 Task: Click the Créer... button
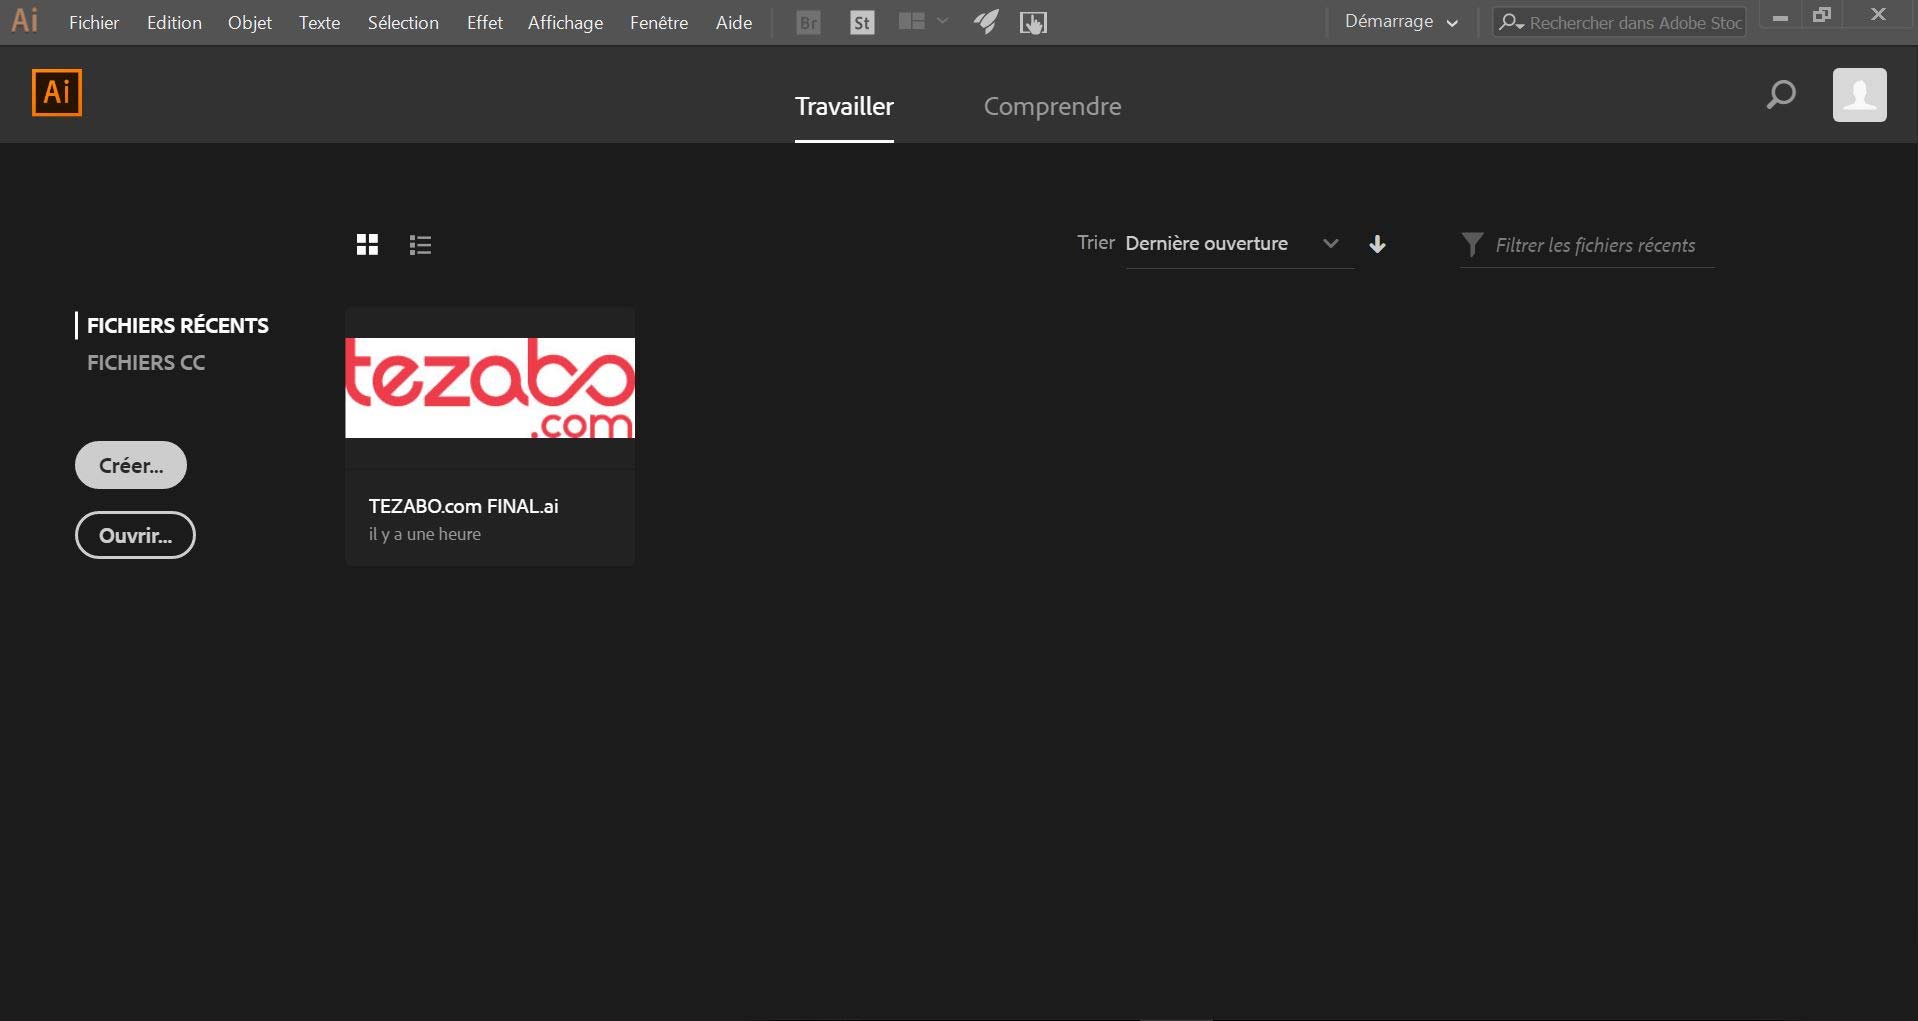131,465
